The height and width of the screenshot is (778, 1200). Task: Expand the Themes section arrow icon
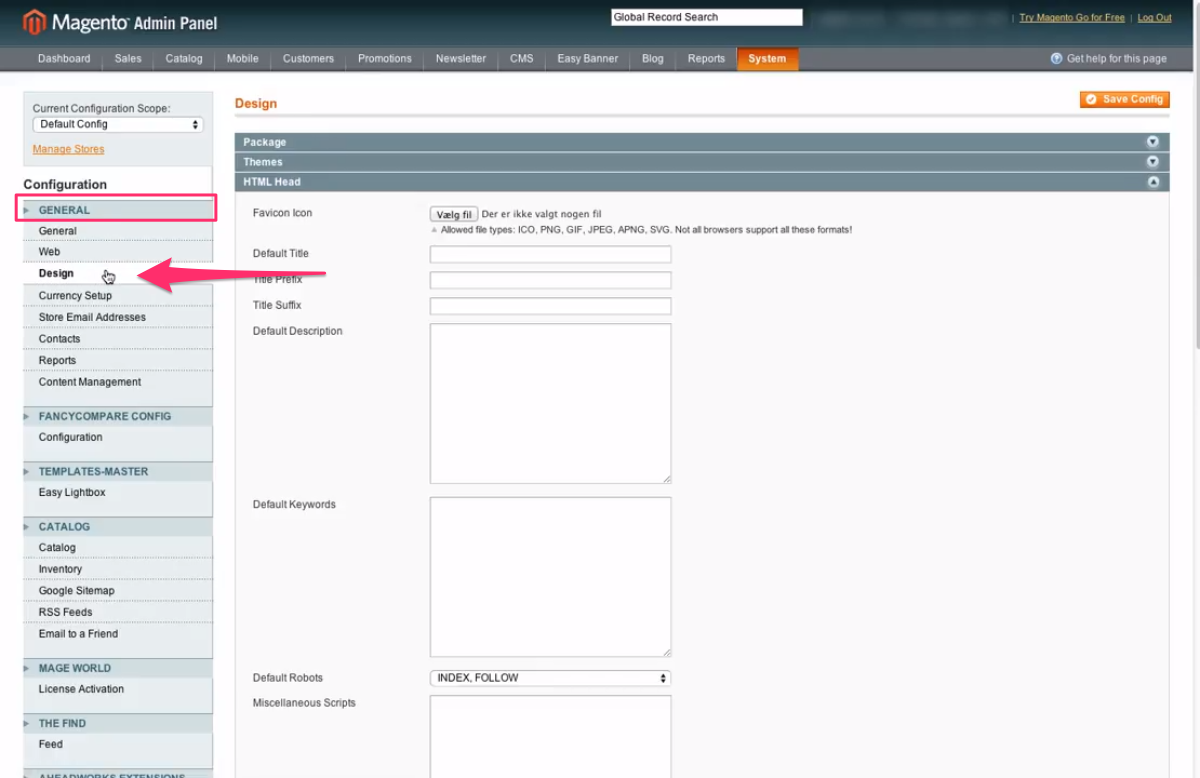click(x=1152, y=162)
